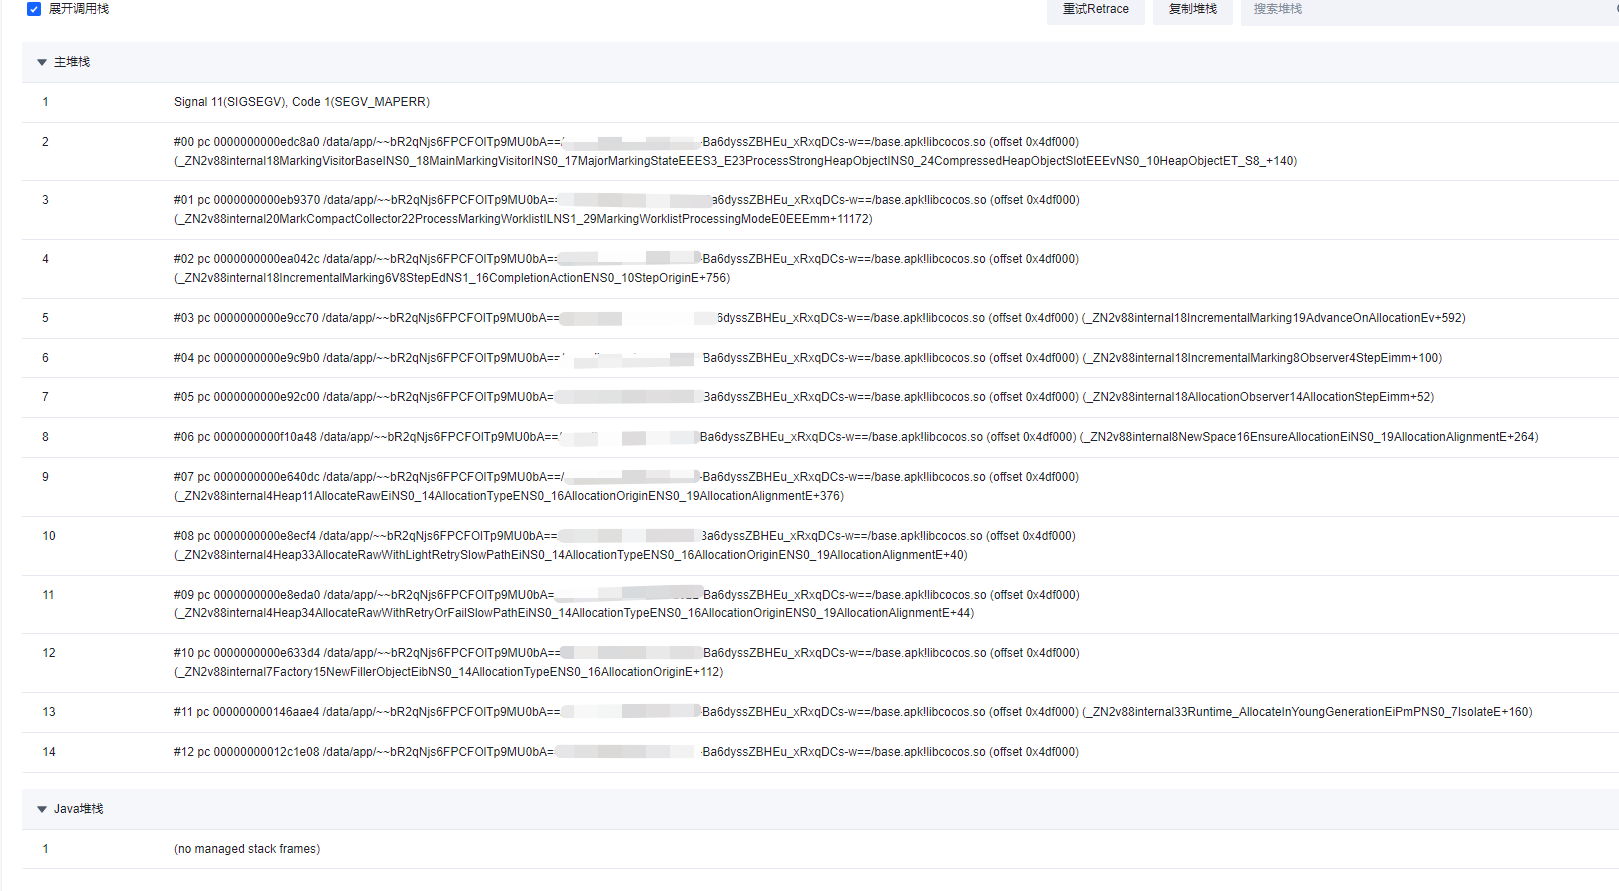The height and width of the screenshot is (891, 1619).
Task: Select stack frame #04 pc 0000000000e9c9b0
Action: point(820,358)
